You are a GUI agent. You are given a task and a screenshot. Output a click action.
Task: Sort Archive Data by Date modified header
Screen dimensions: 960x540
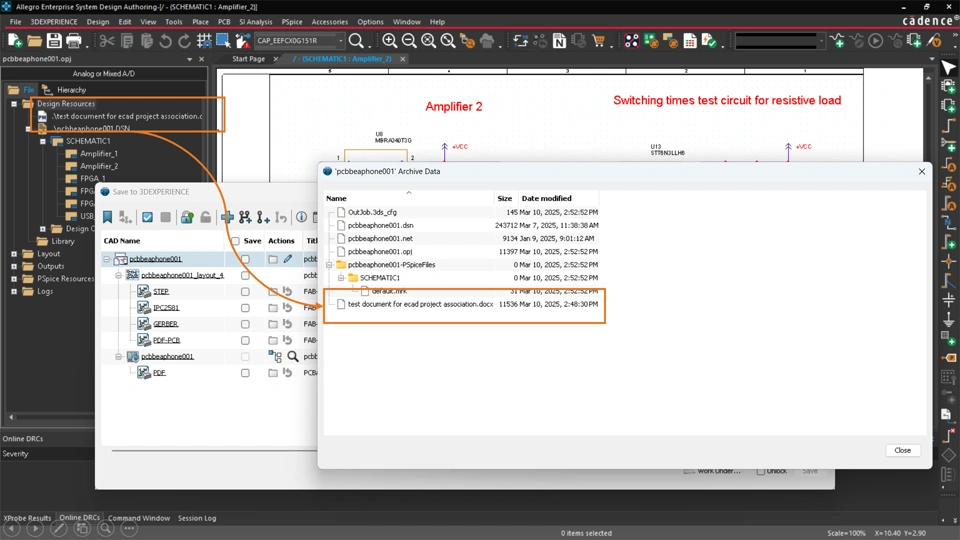point(546,198)
